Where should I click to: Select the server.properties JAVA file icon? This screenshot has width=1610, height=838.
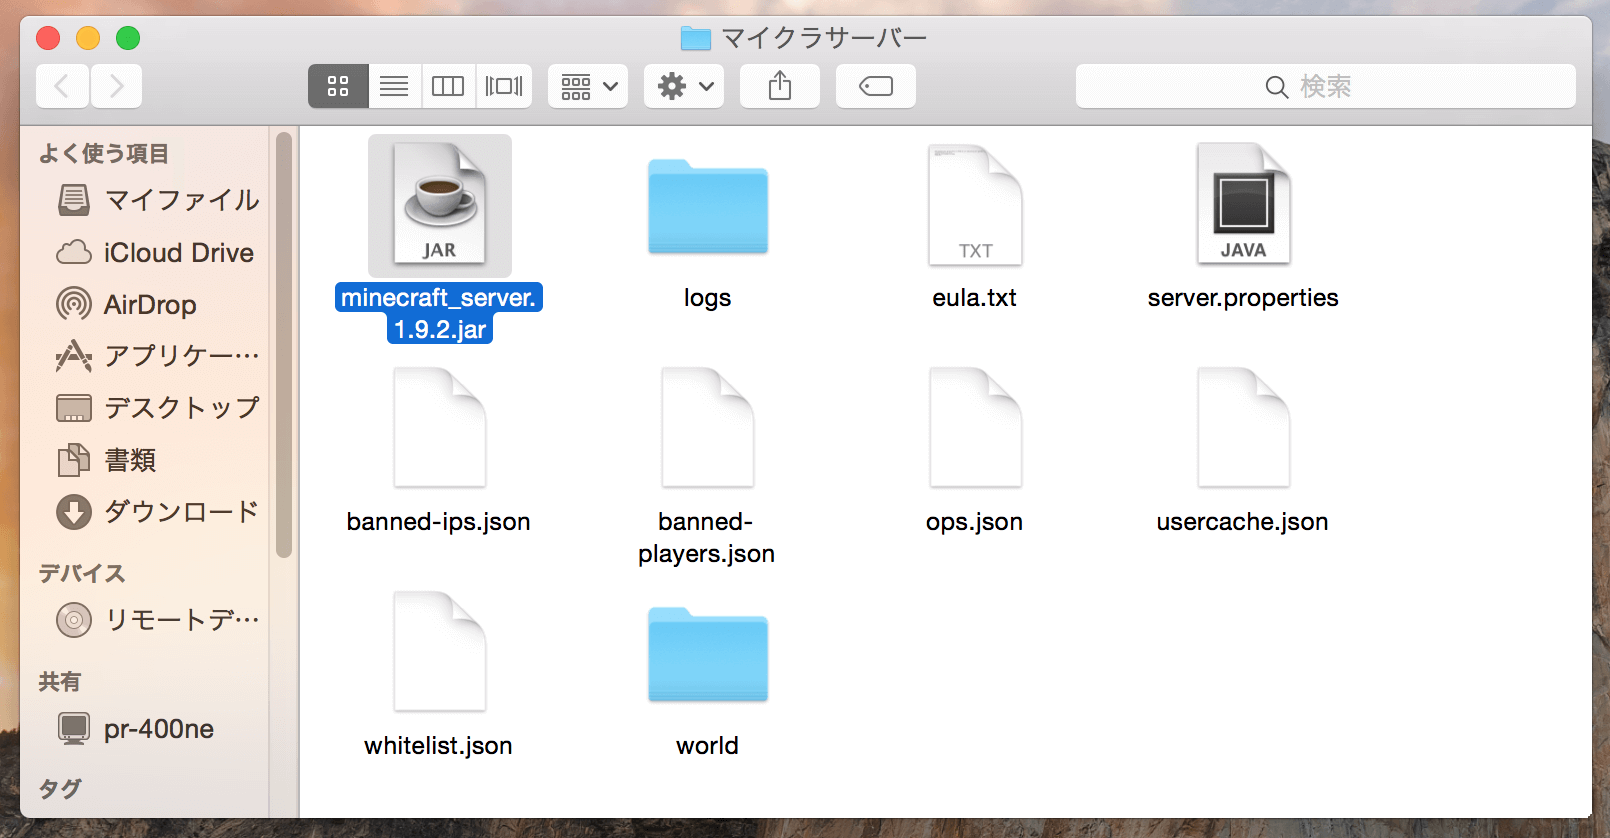(1244, 205)
